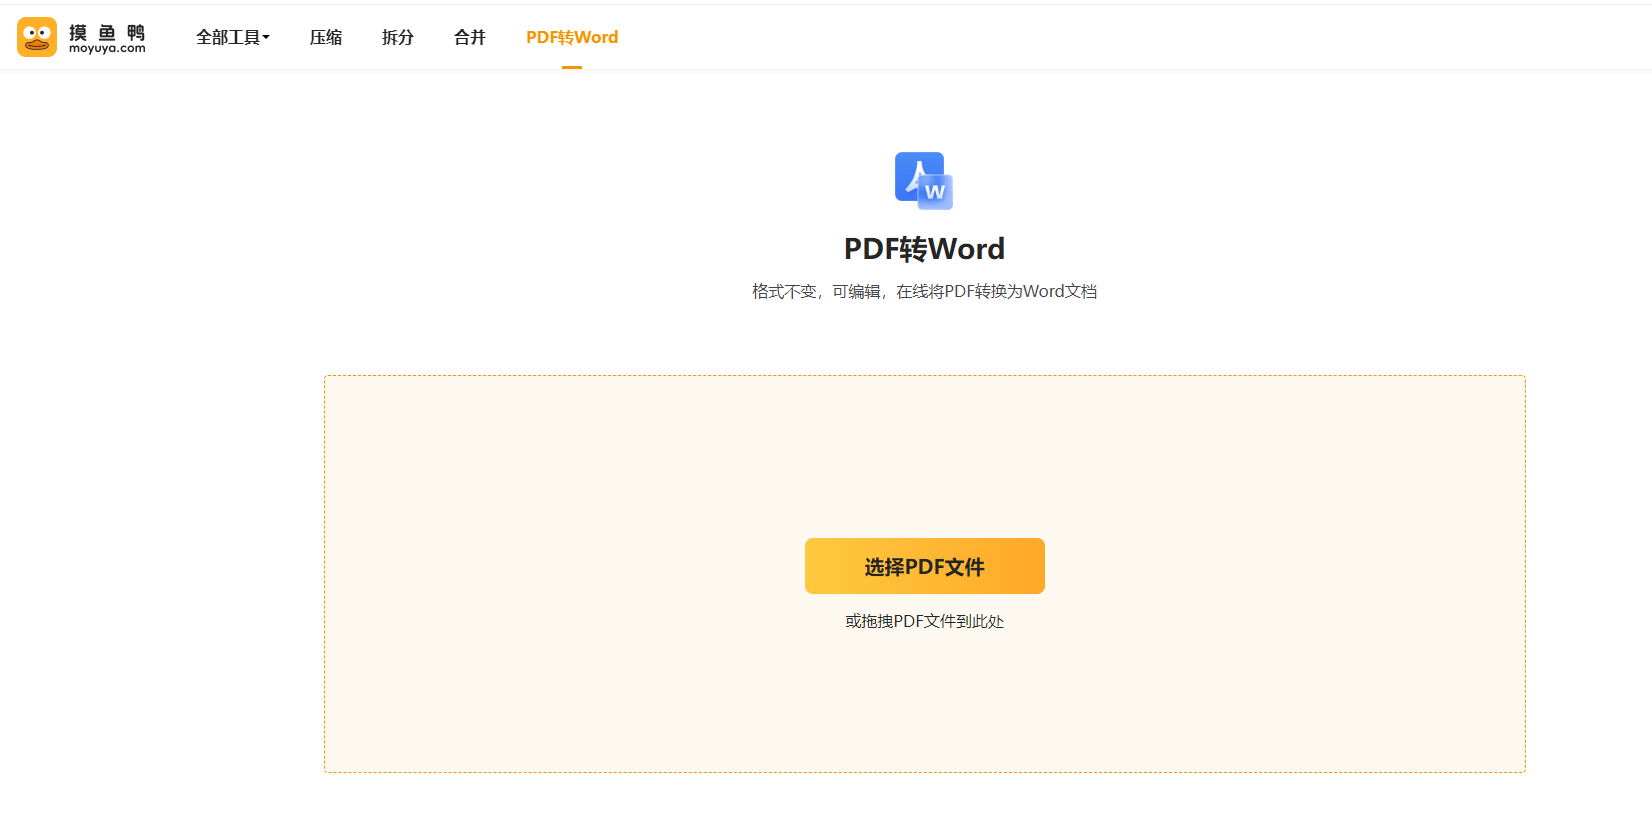
Task: Open the 全部工具 dropdown menu
Action: (x=233, y=37)
